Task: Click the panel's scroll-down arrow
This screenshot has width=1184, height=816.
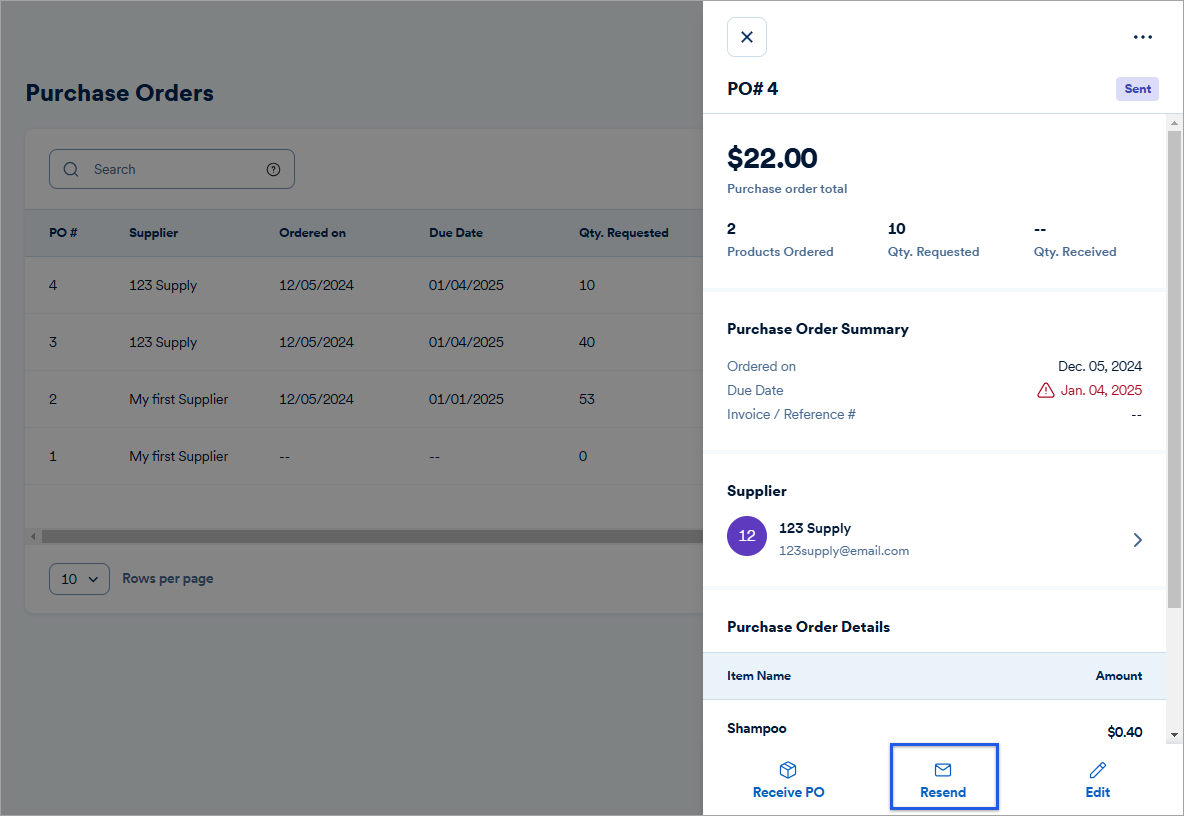Action: pyautogui.click(x=1174, y=734)
